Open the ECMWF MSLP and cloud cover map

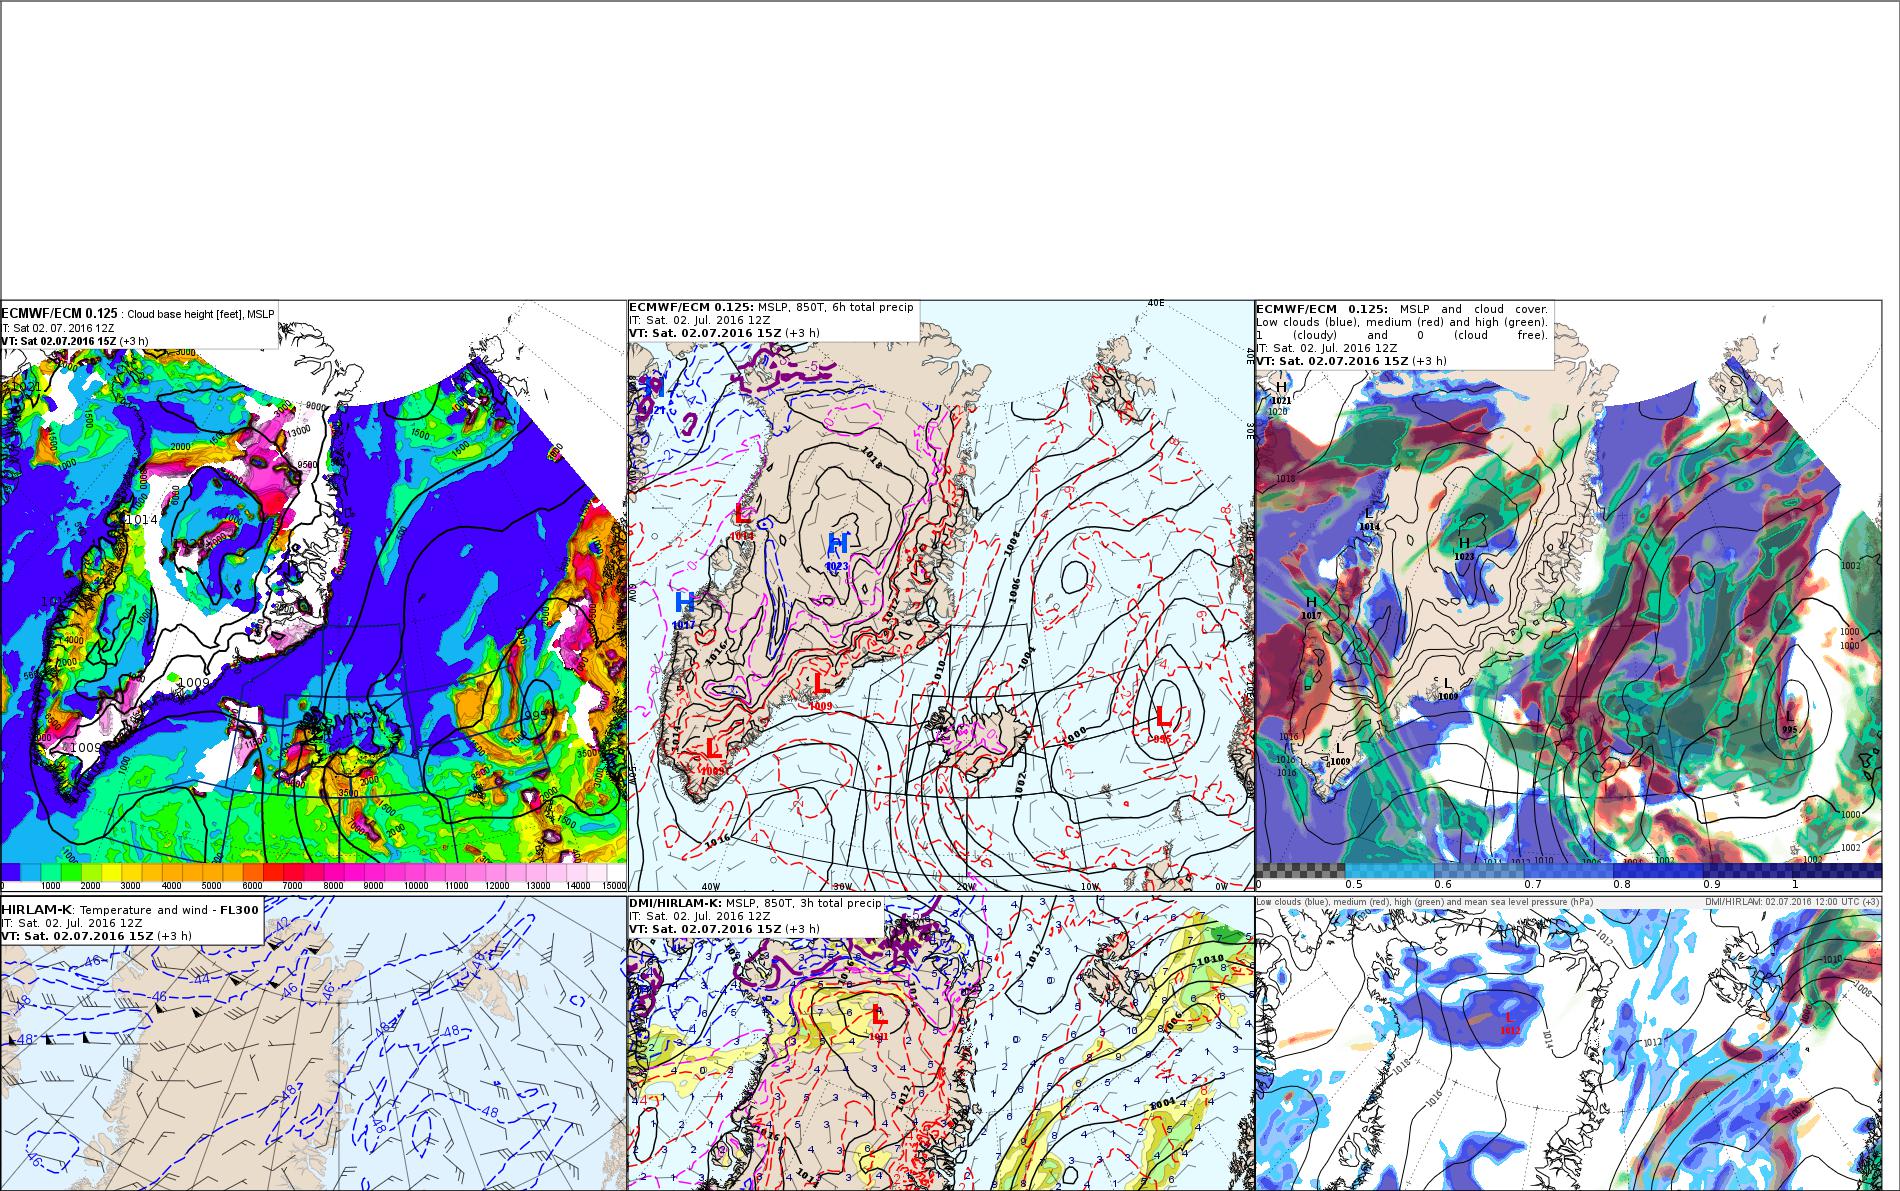click(x=1568, y=596)
